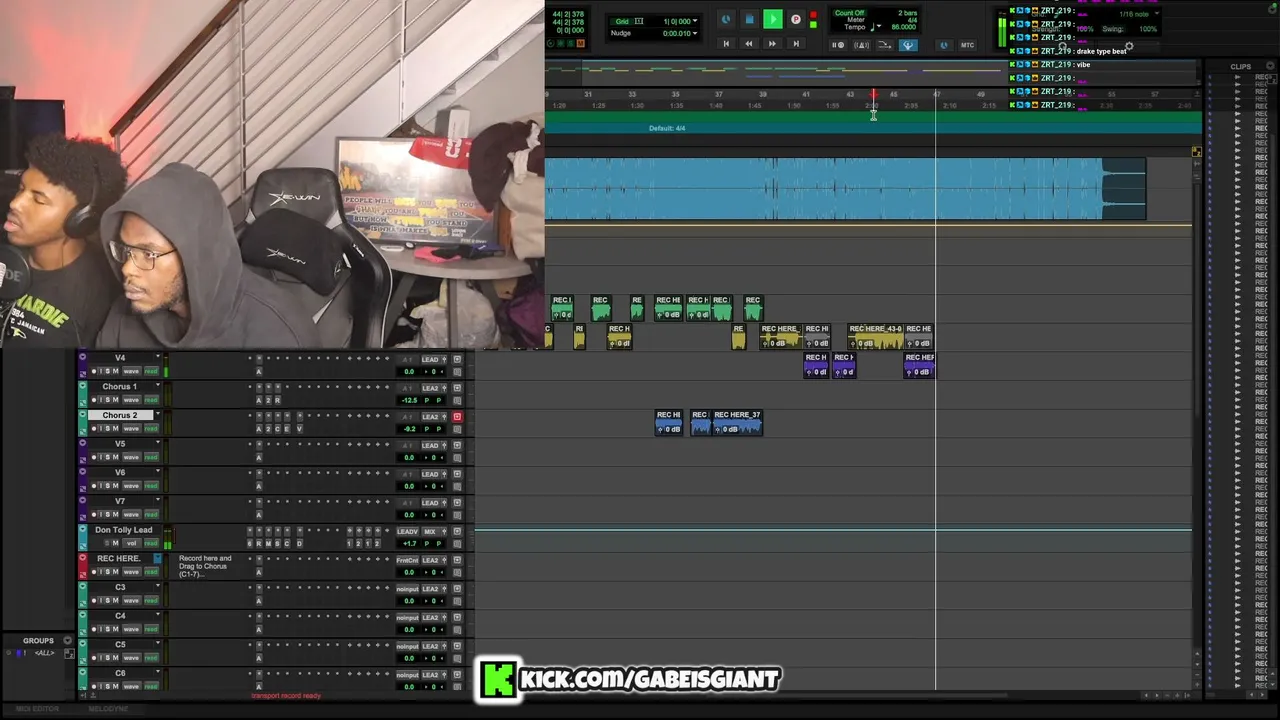The image size is (1280, 720).
Task: Click Go to End transport button
Action: pos(796,44)
